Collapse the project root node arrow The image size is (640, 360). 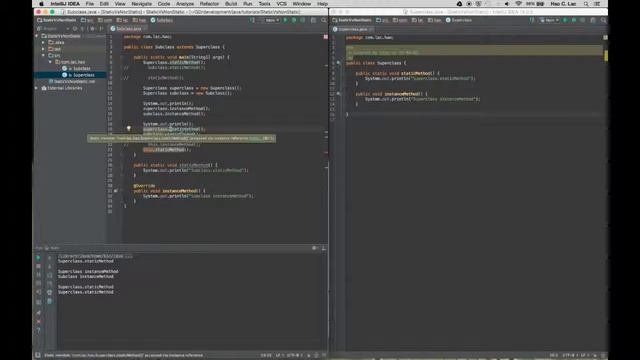pos(37,36)
